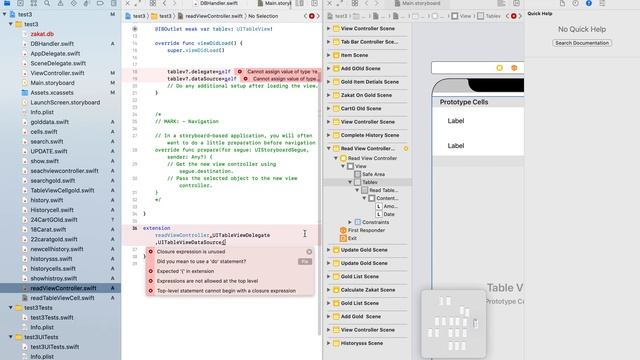Image resolution: width=640 pixels, height=360 pixels.
Task: Collapse the Tablev node in outline
Action: coord(350,182)
